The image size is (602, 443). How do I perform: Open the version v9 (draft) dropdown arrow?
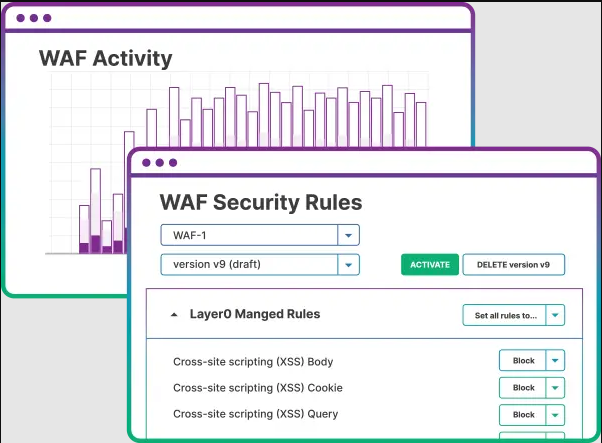[x=348, y=265]
